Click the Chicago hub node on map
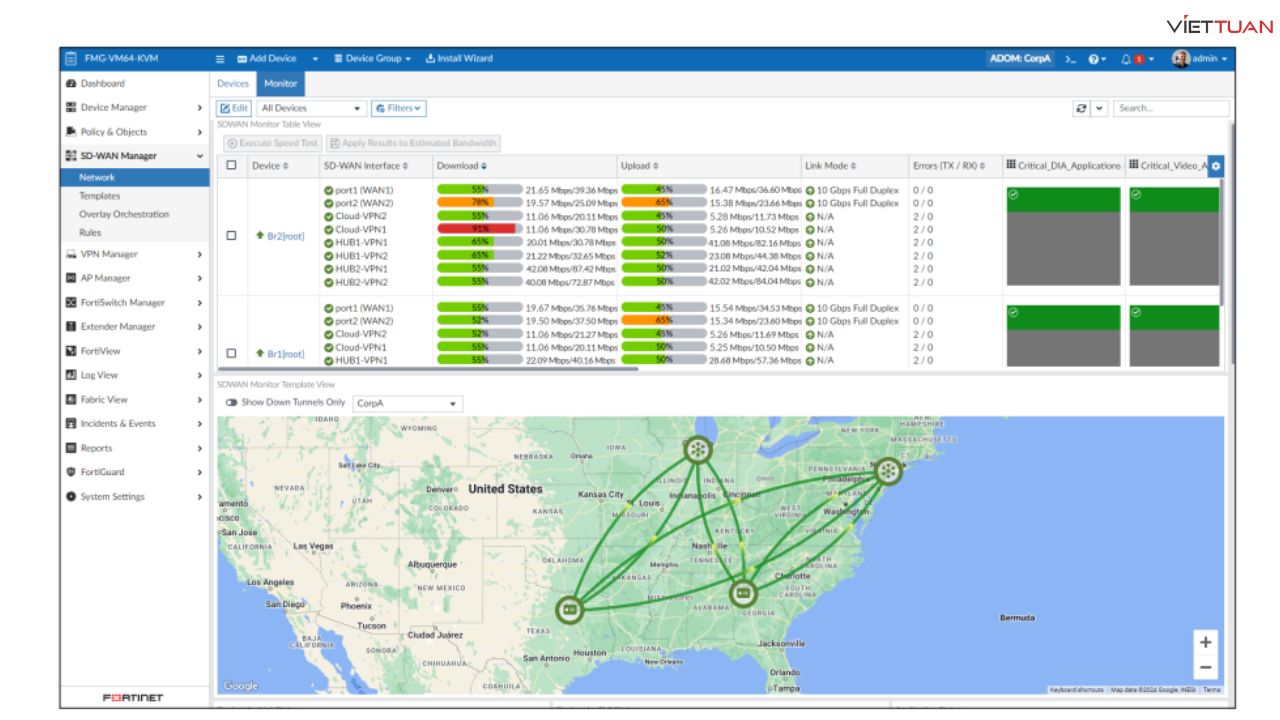 tap(697, 450)
